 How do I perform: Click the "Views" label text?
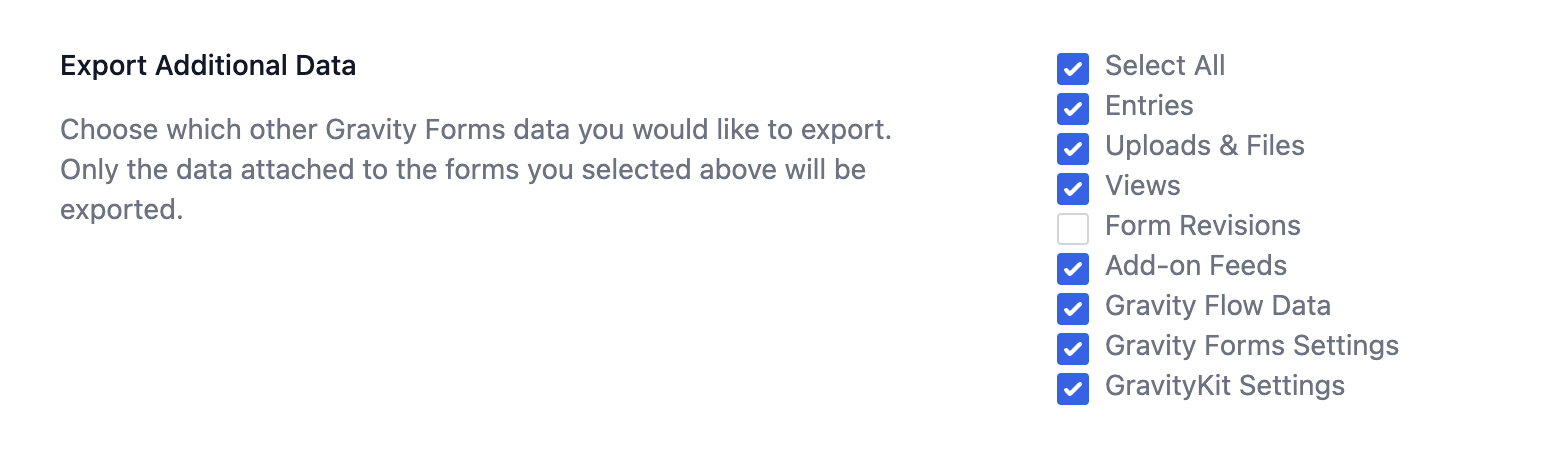1142,186
